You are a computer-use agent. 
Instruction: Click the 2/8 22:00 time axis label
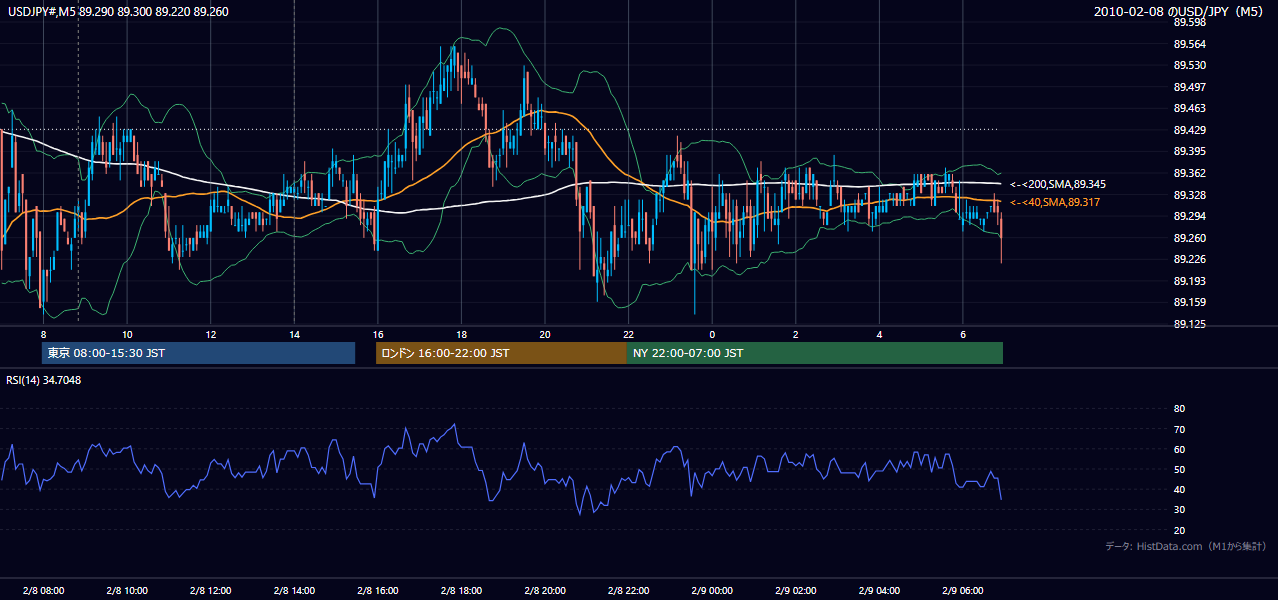[x=628, y=590]
